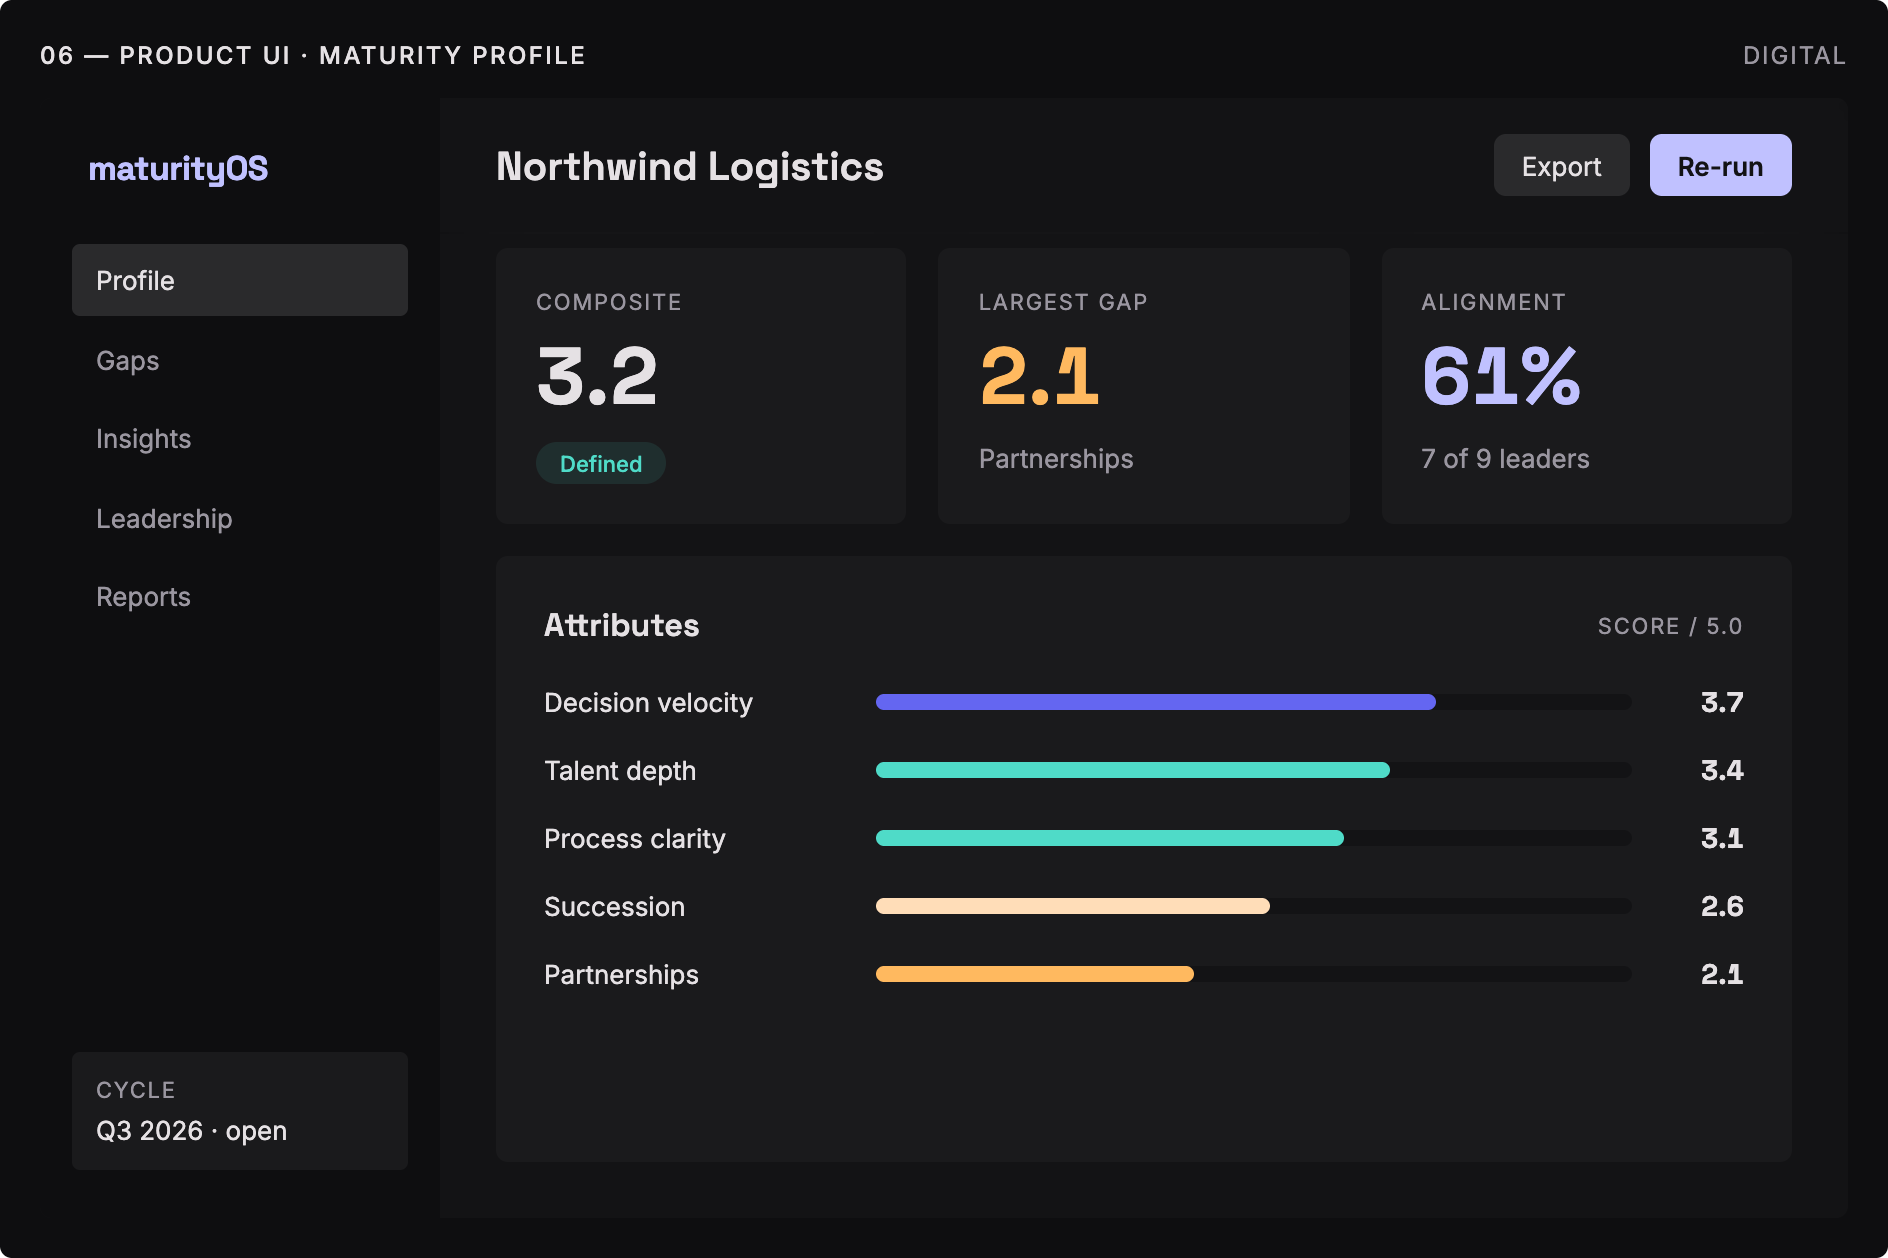Click the LARGEST GAP card label
1888x1258 pixels.
click(1063, 302)
